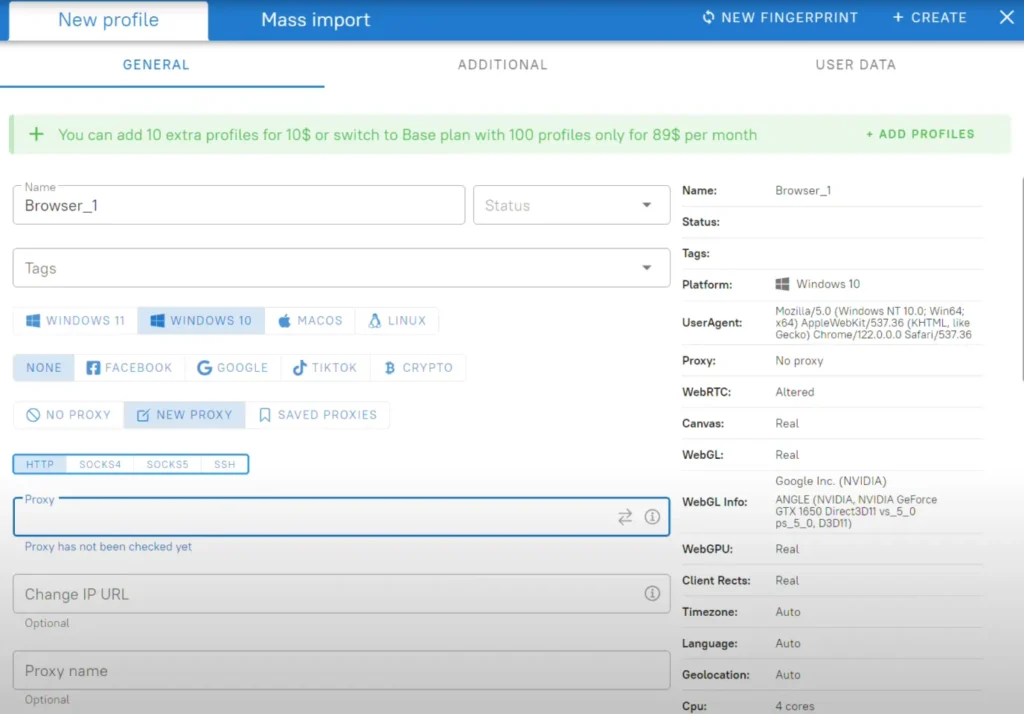This screenshot has width=1024, height=714.
Task: Click the UserAgent value in summary
Action: (x=873, y=323)
